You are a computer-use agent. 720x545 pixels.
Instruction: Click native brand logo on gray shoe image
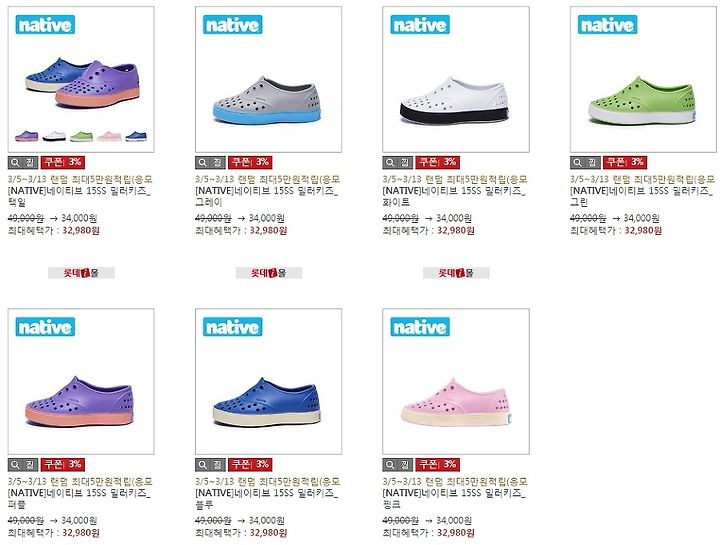(232, 25)
